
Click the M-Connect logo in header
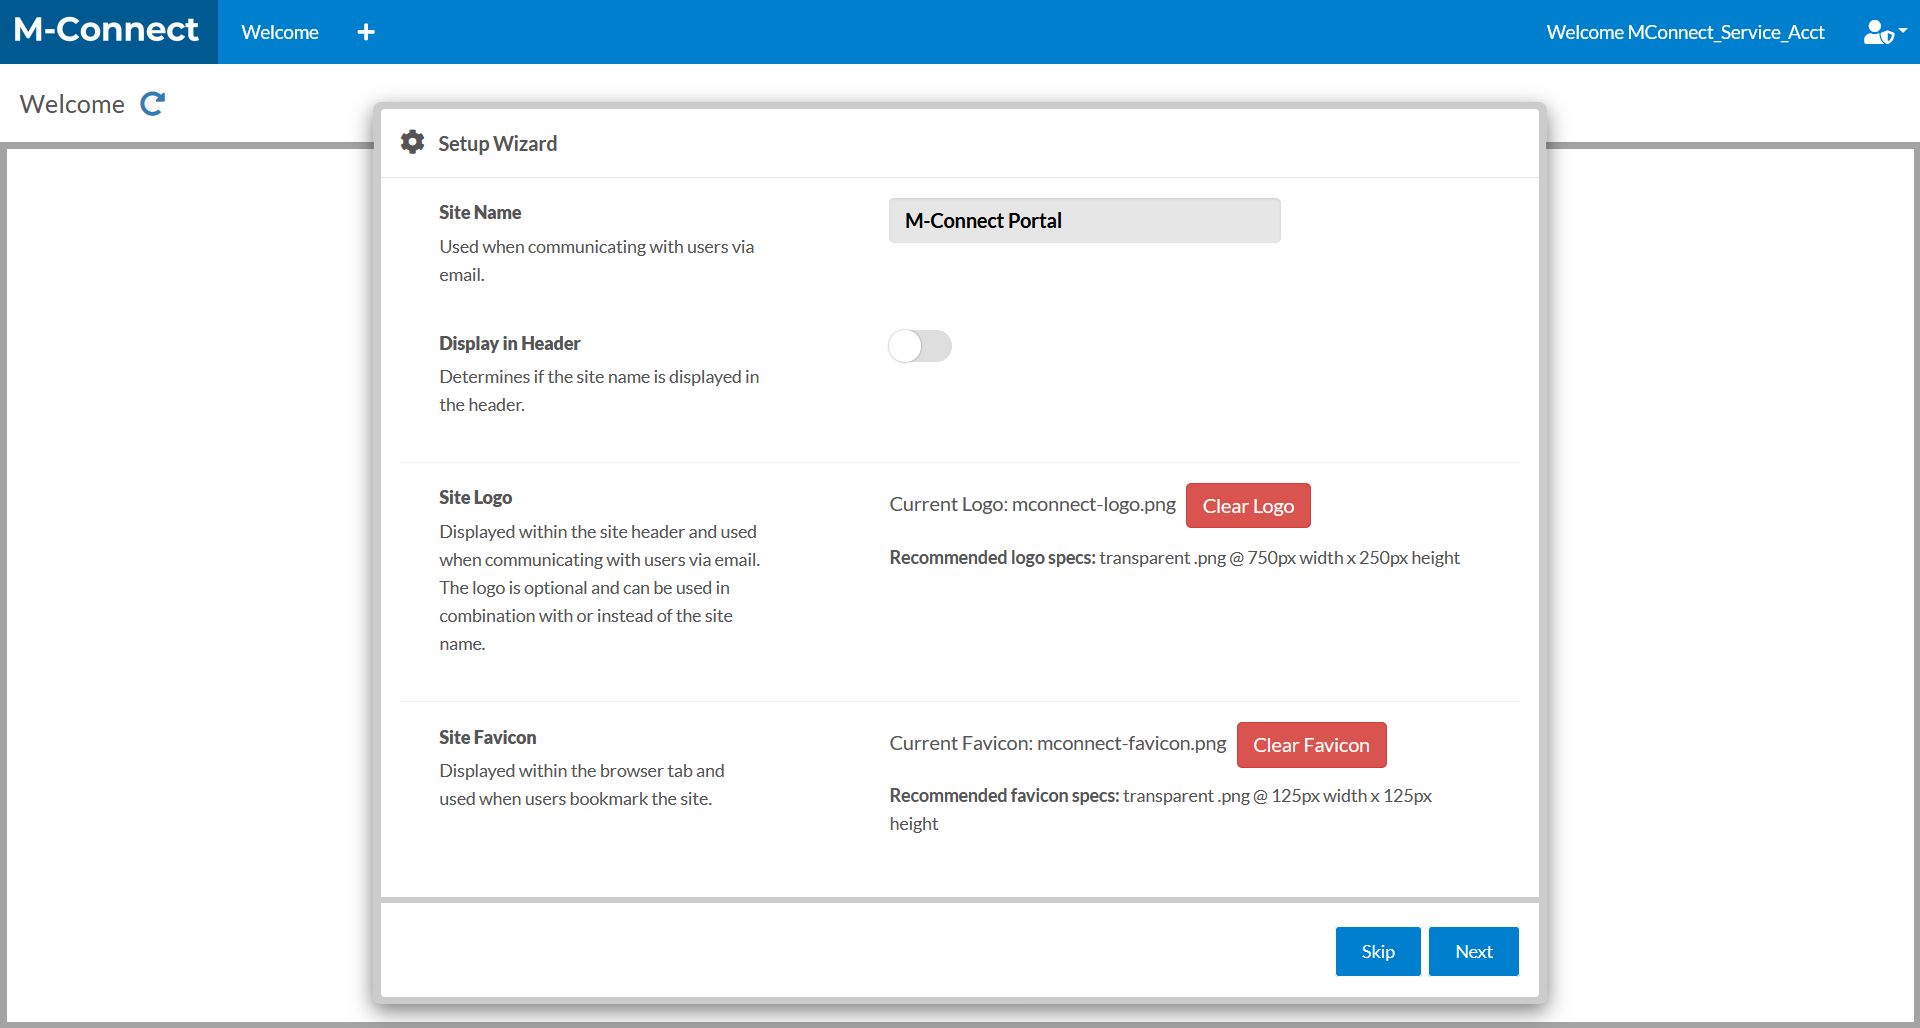tap(107, 31)
